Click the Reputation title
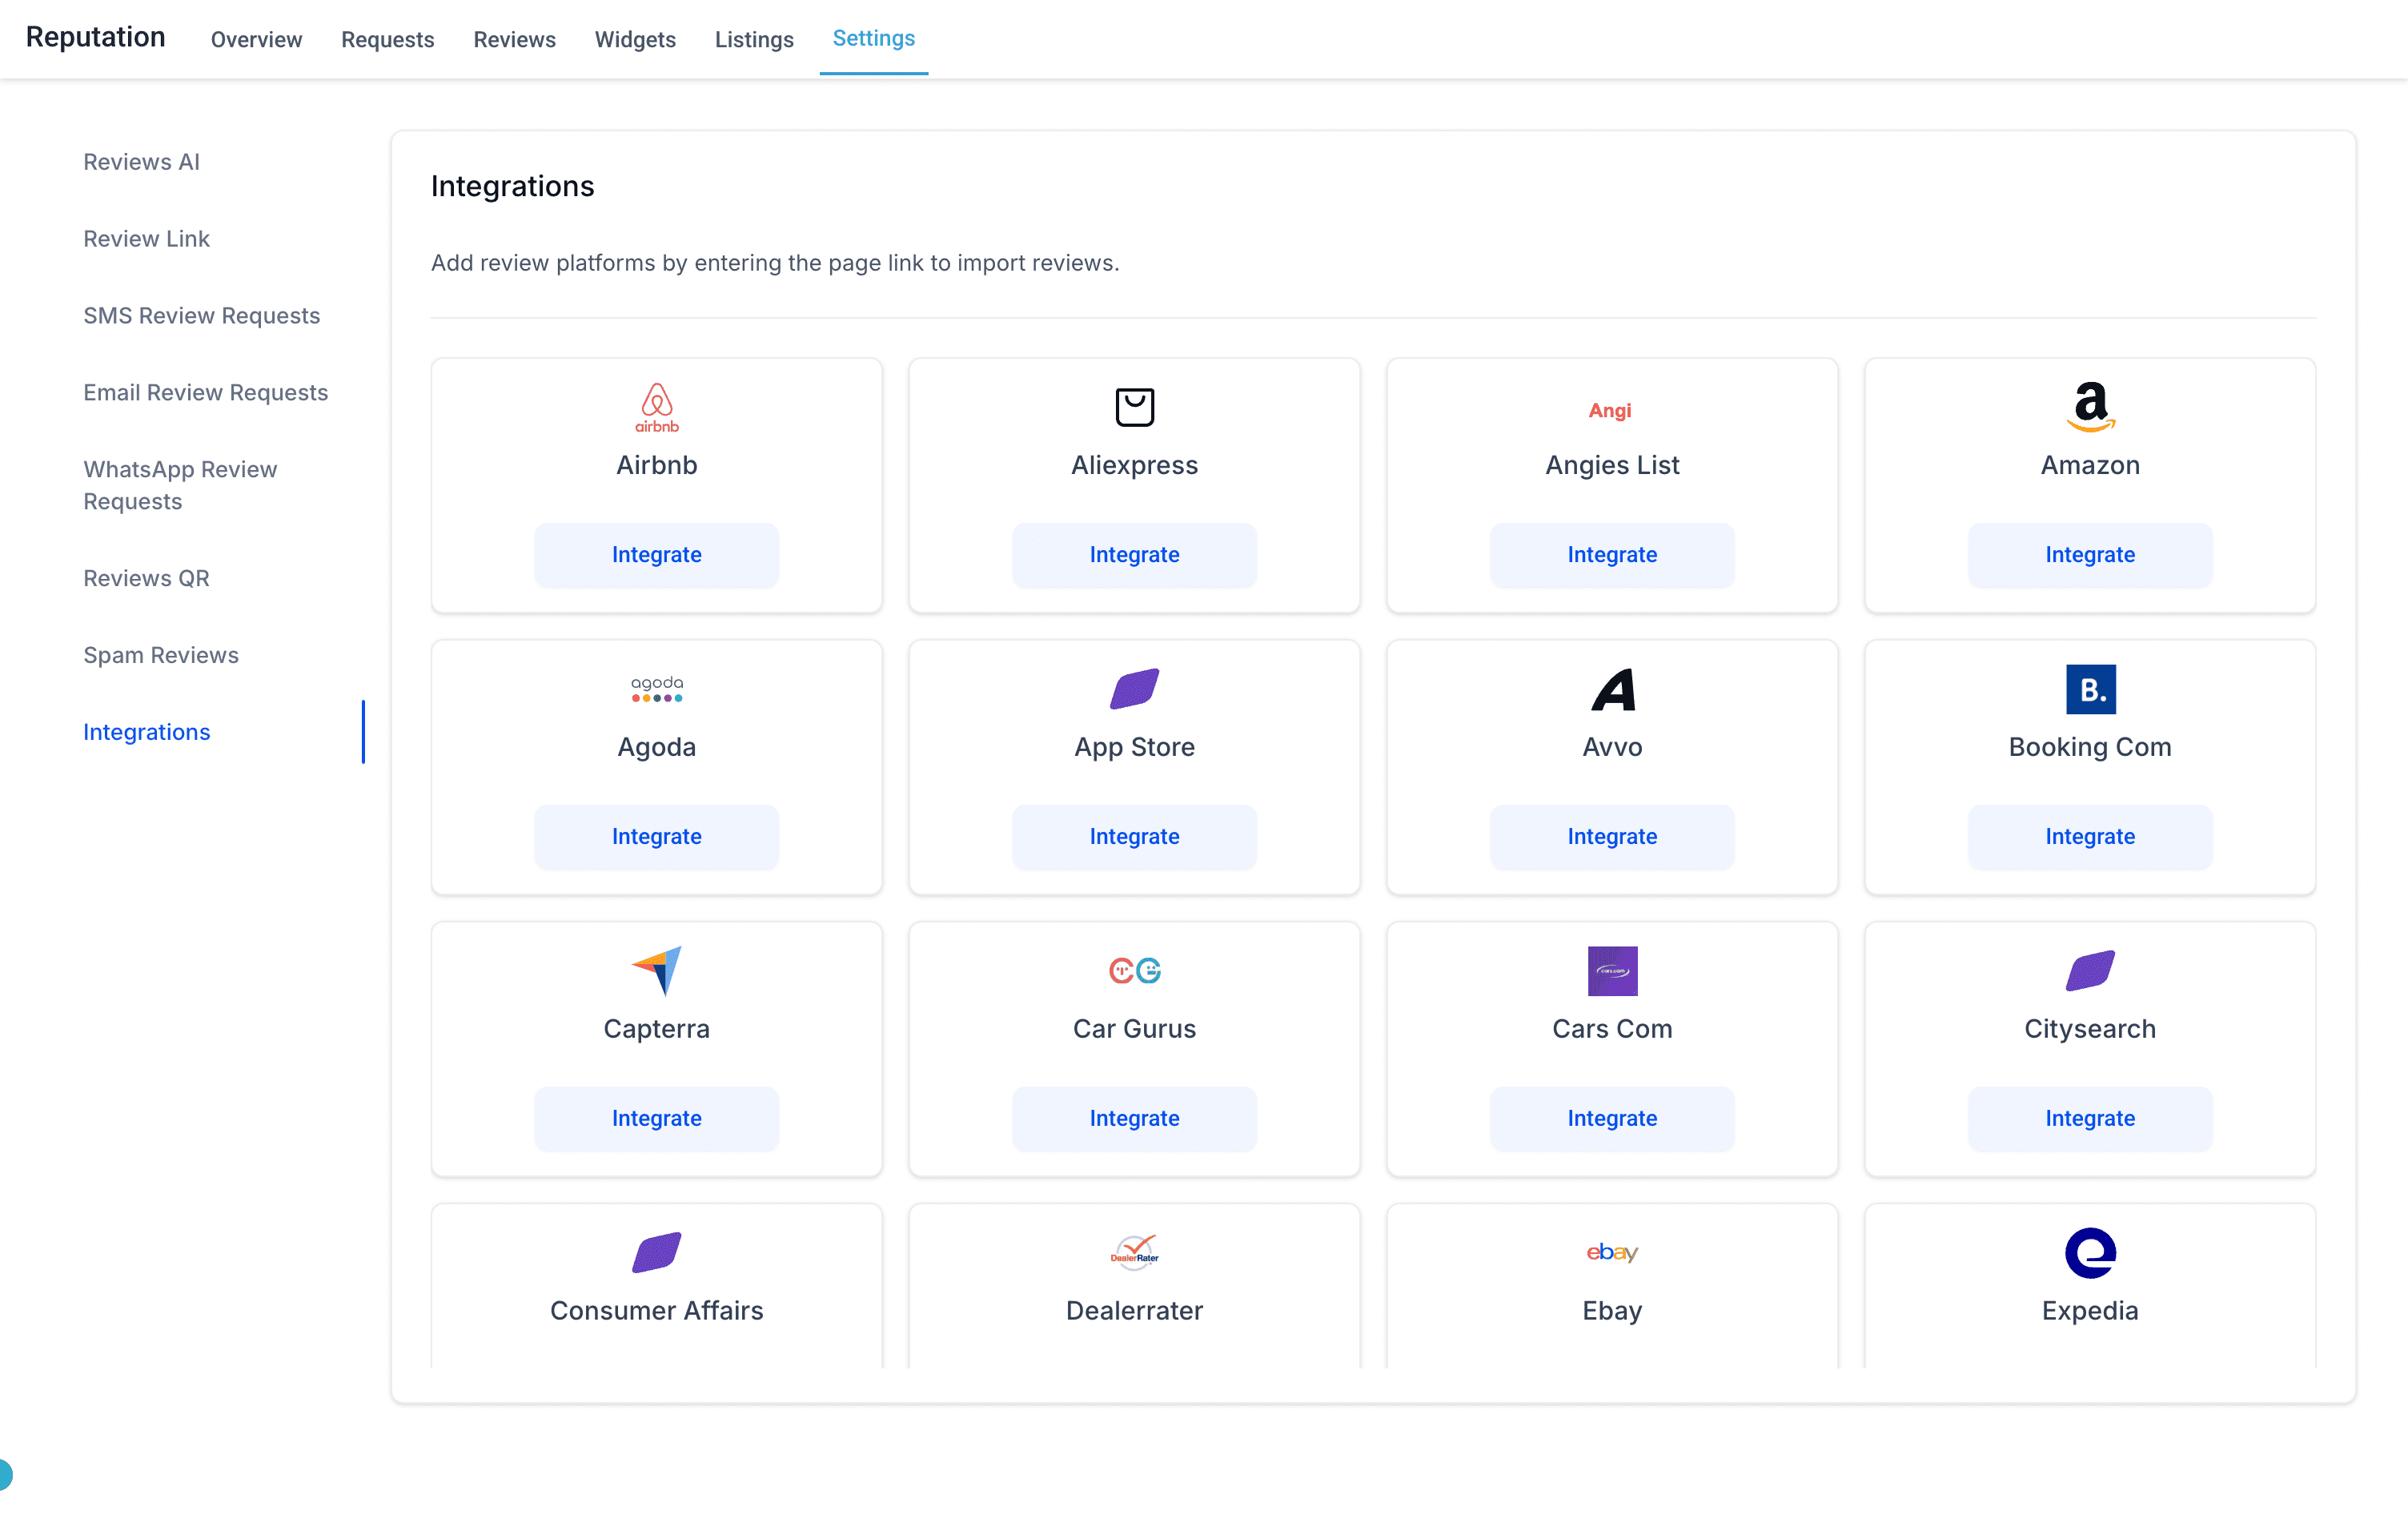This screenshot has width=2408, height=1523. pos(95,37)
